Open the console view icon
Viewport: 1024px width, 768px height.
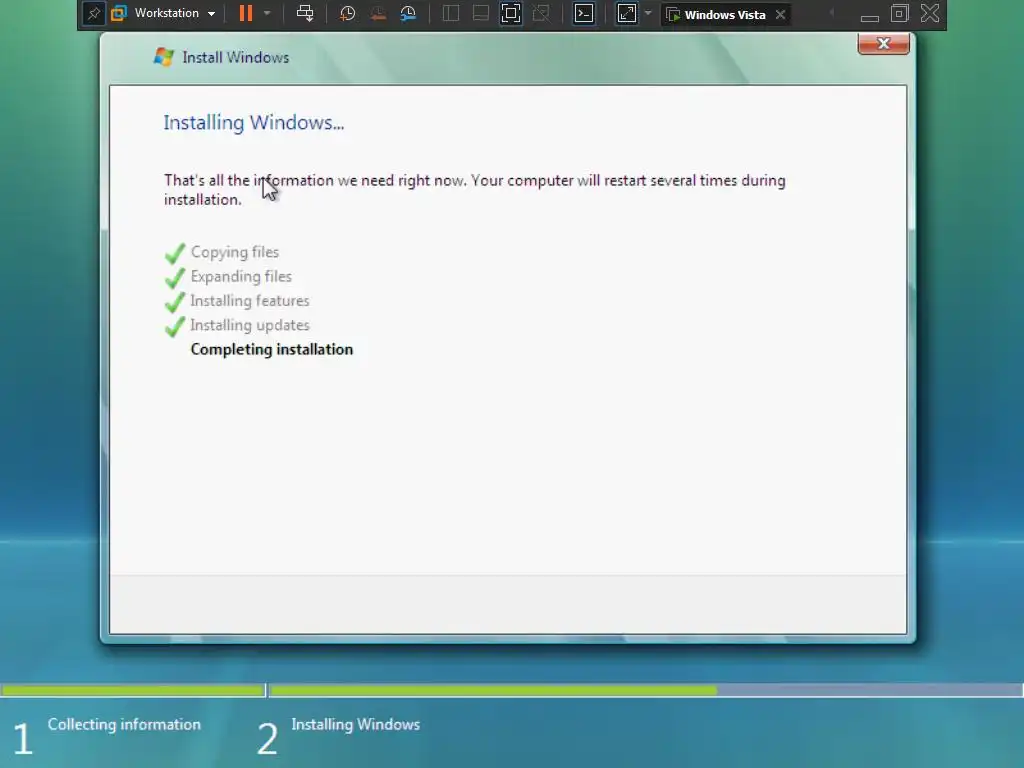tap(584, 13)
